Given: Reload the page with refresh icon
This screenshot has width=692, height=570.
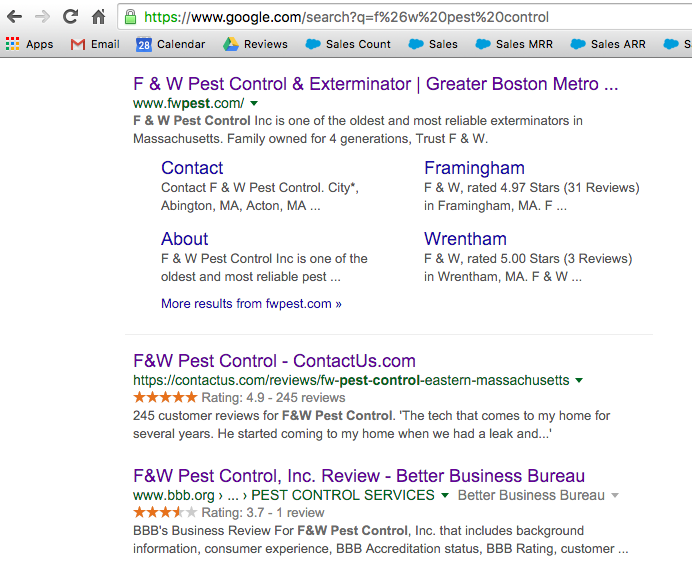Looking at the screenshot, I should 71,17.
